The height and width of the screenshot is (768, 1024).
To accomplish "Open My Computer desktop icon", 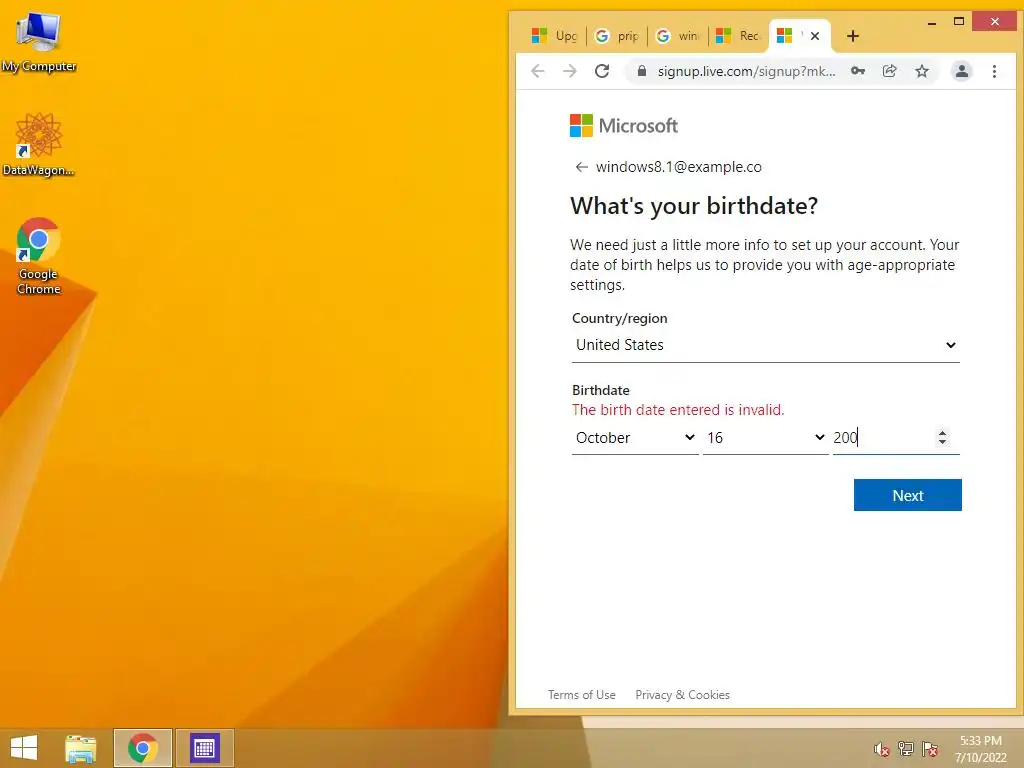I will click(x=38, y=42).
